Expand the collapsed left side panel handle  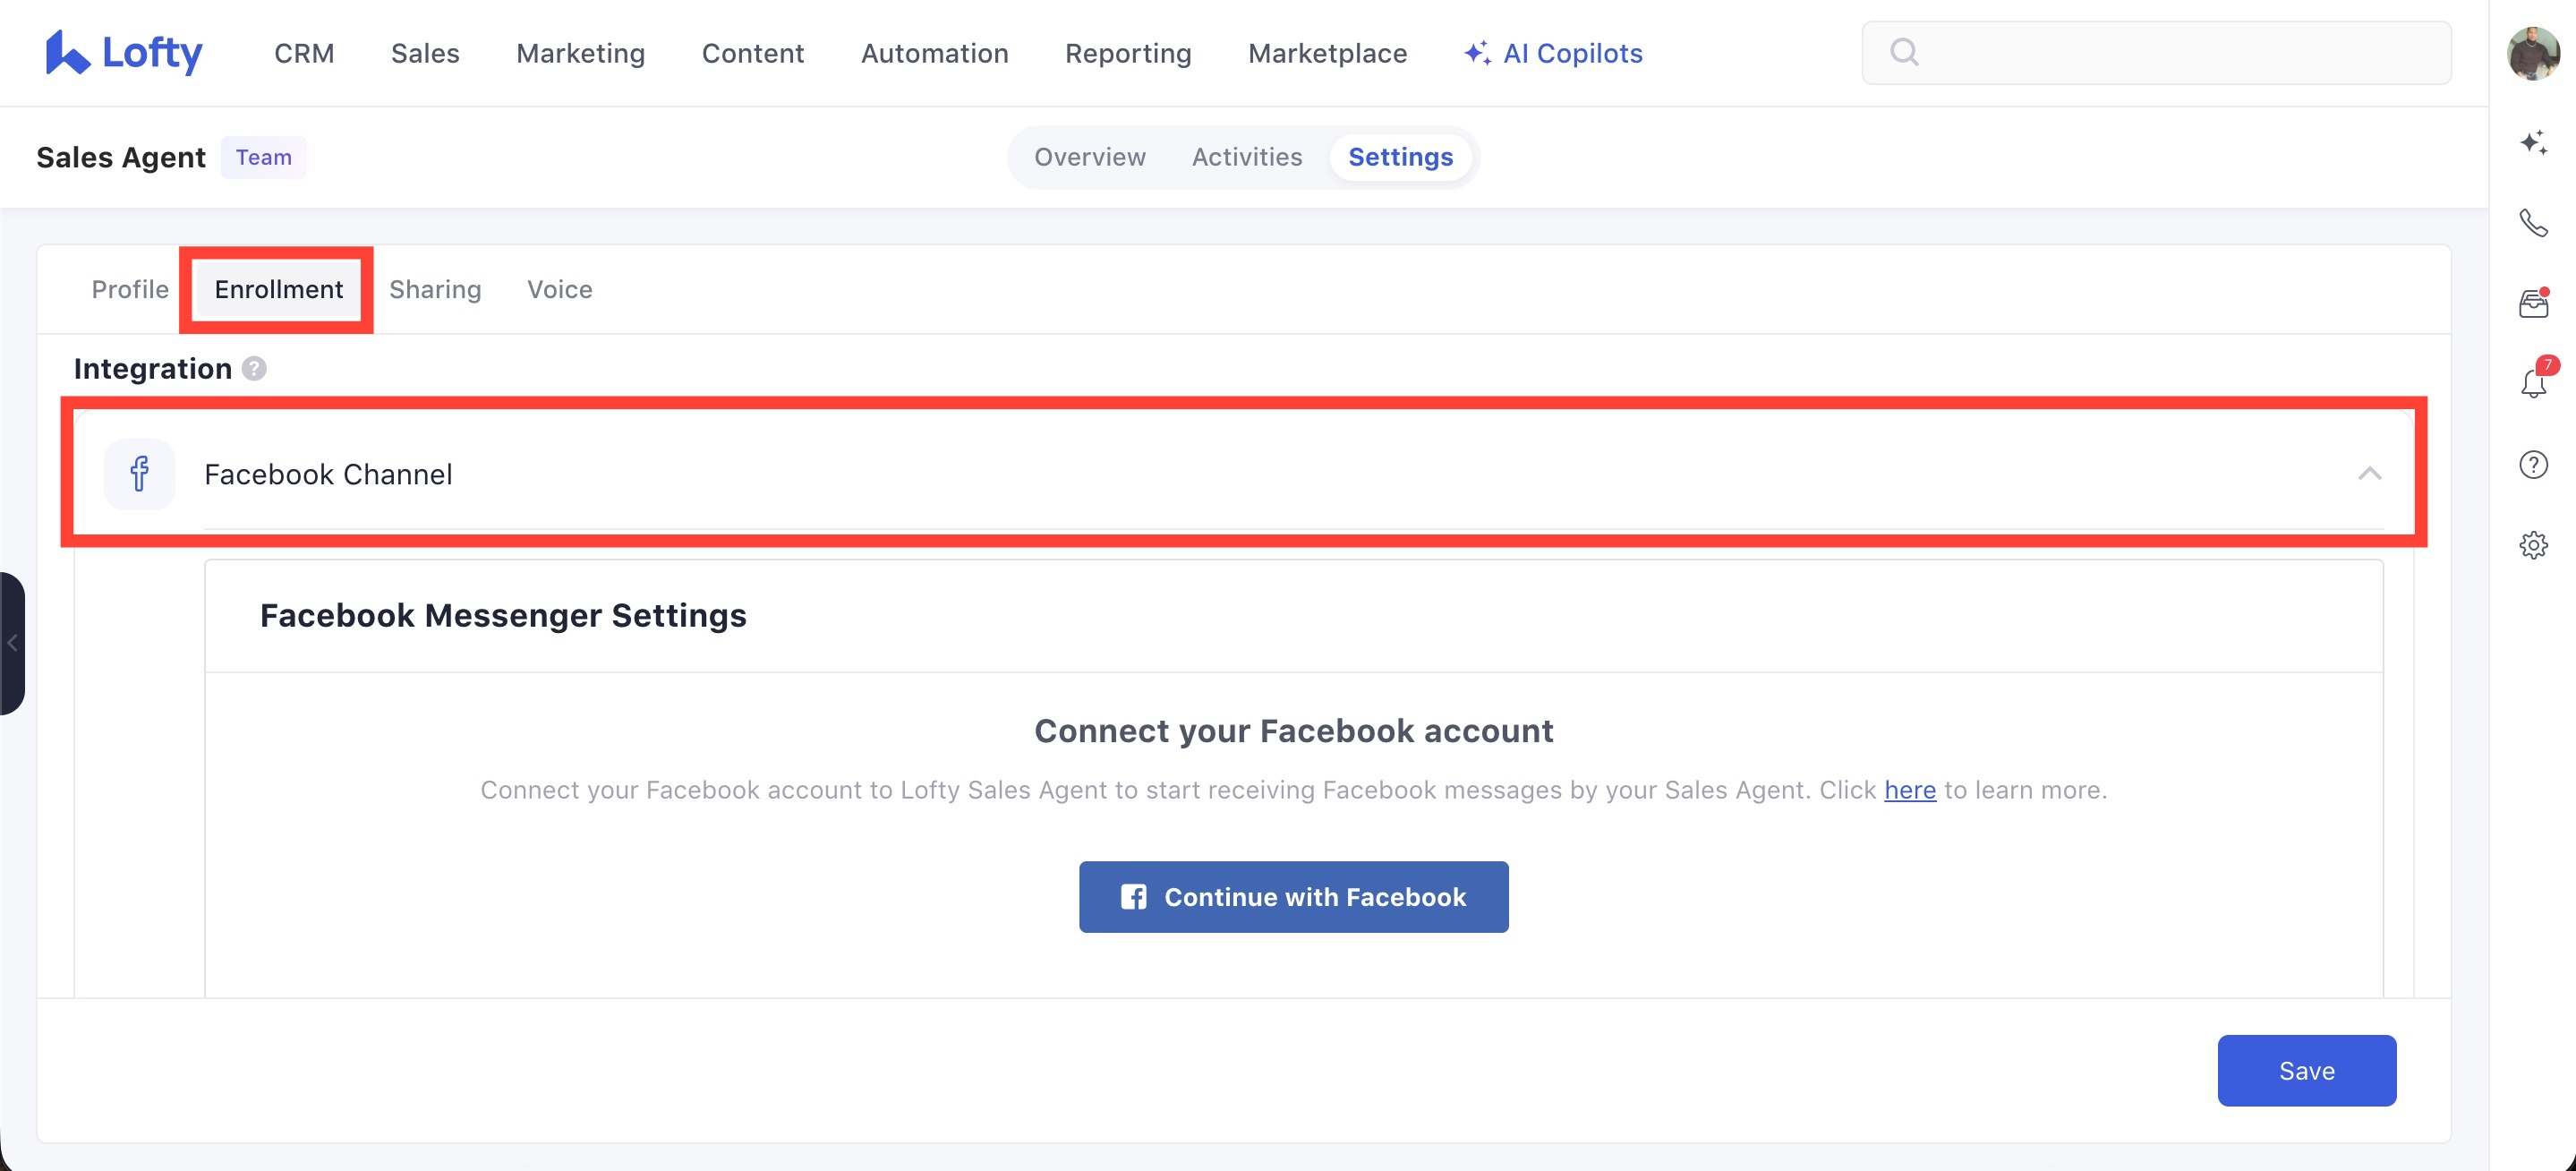pos(12,643)
